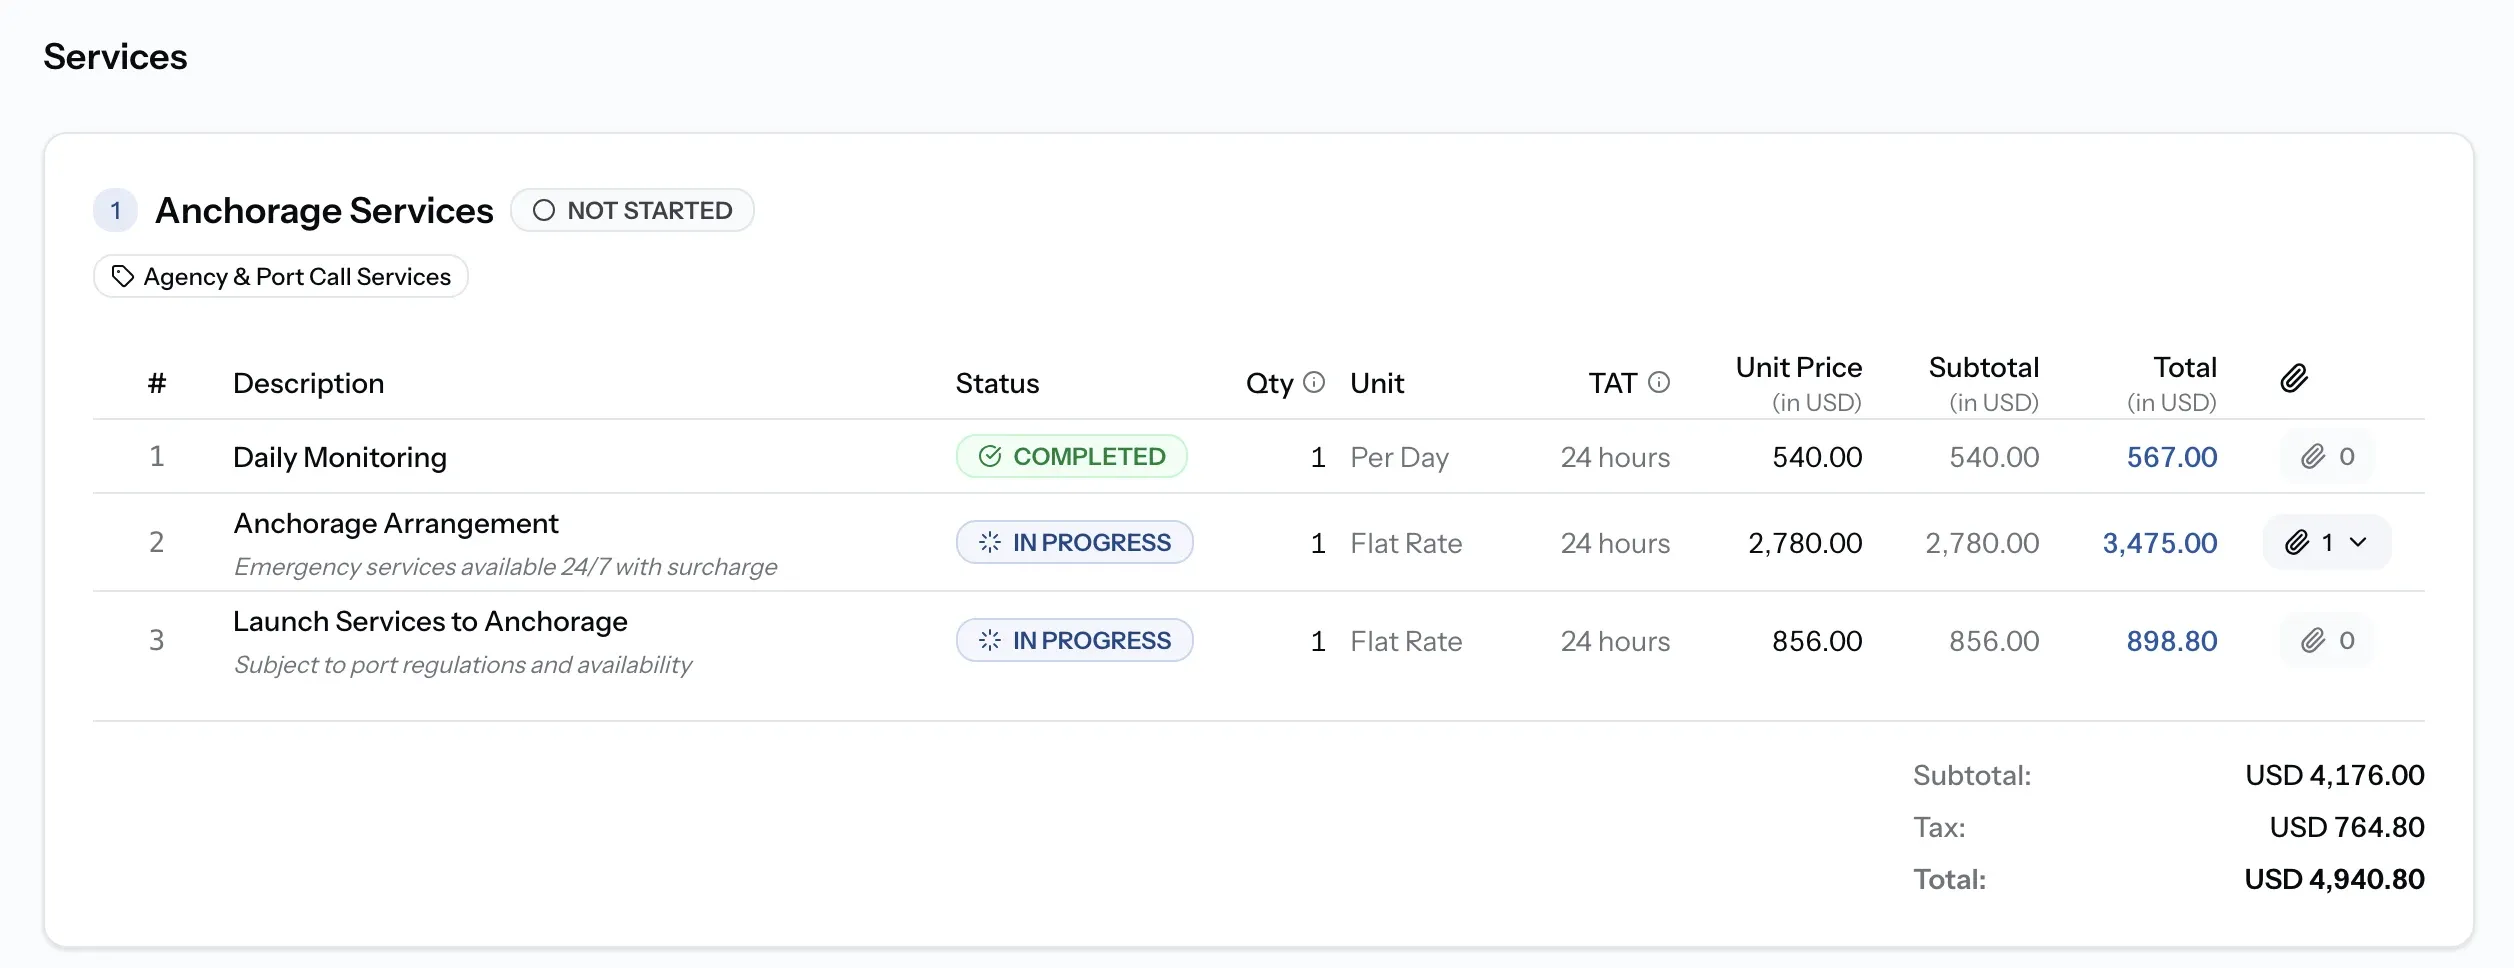Screen dimensions: 2514x968
Task: Click the Status column header
Action: pyautogui.click(x=997, y=383)
